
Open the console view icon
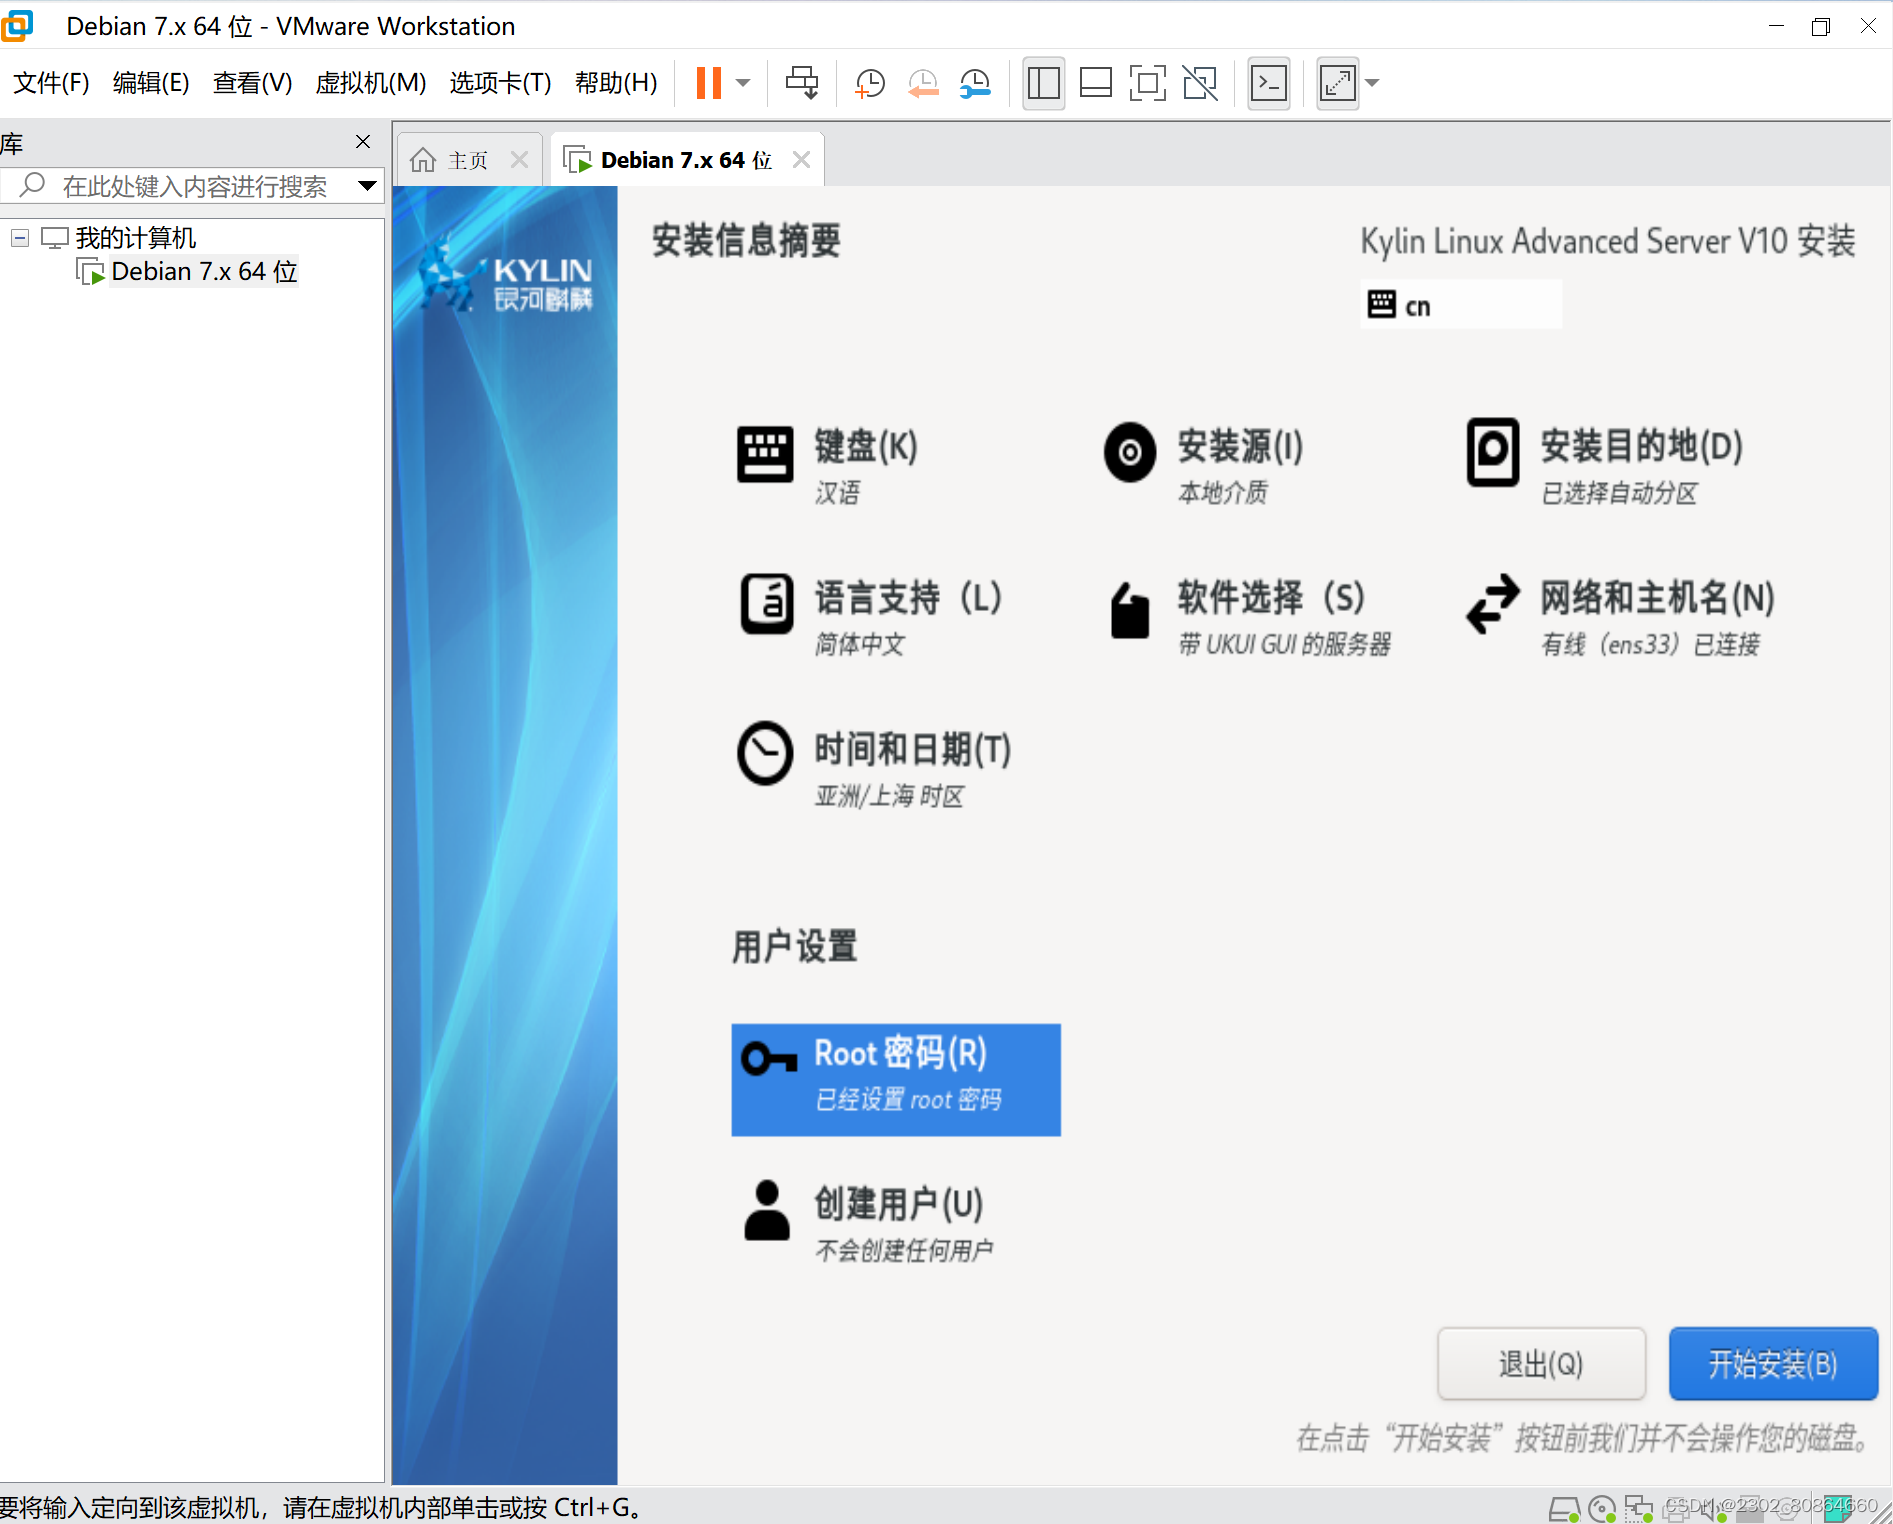1269,83
